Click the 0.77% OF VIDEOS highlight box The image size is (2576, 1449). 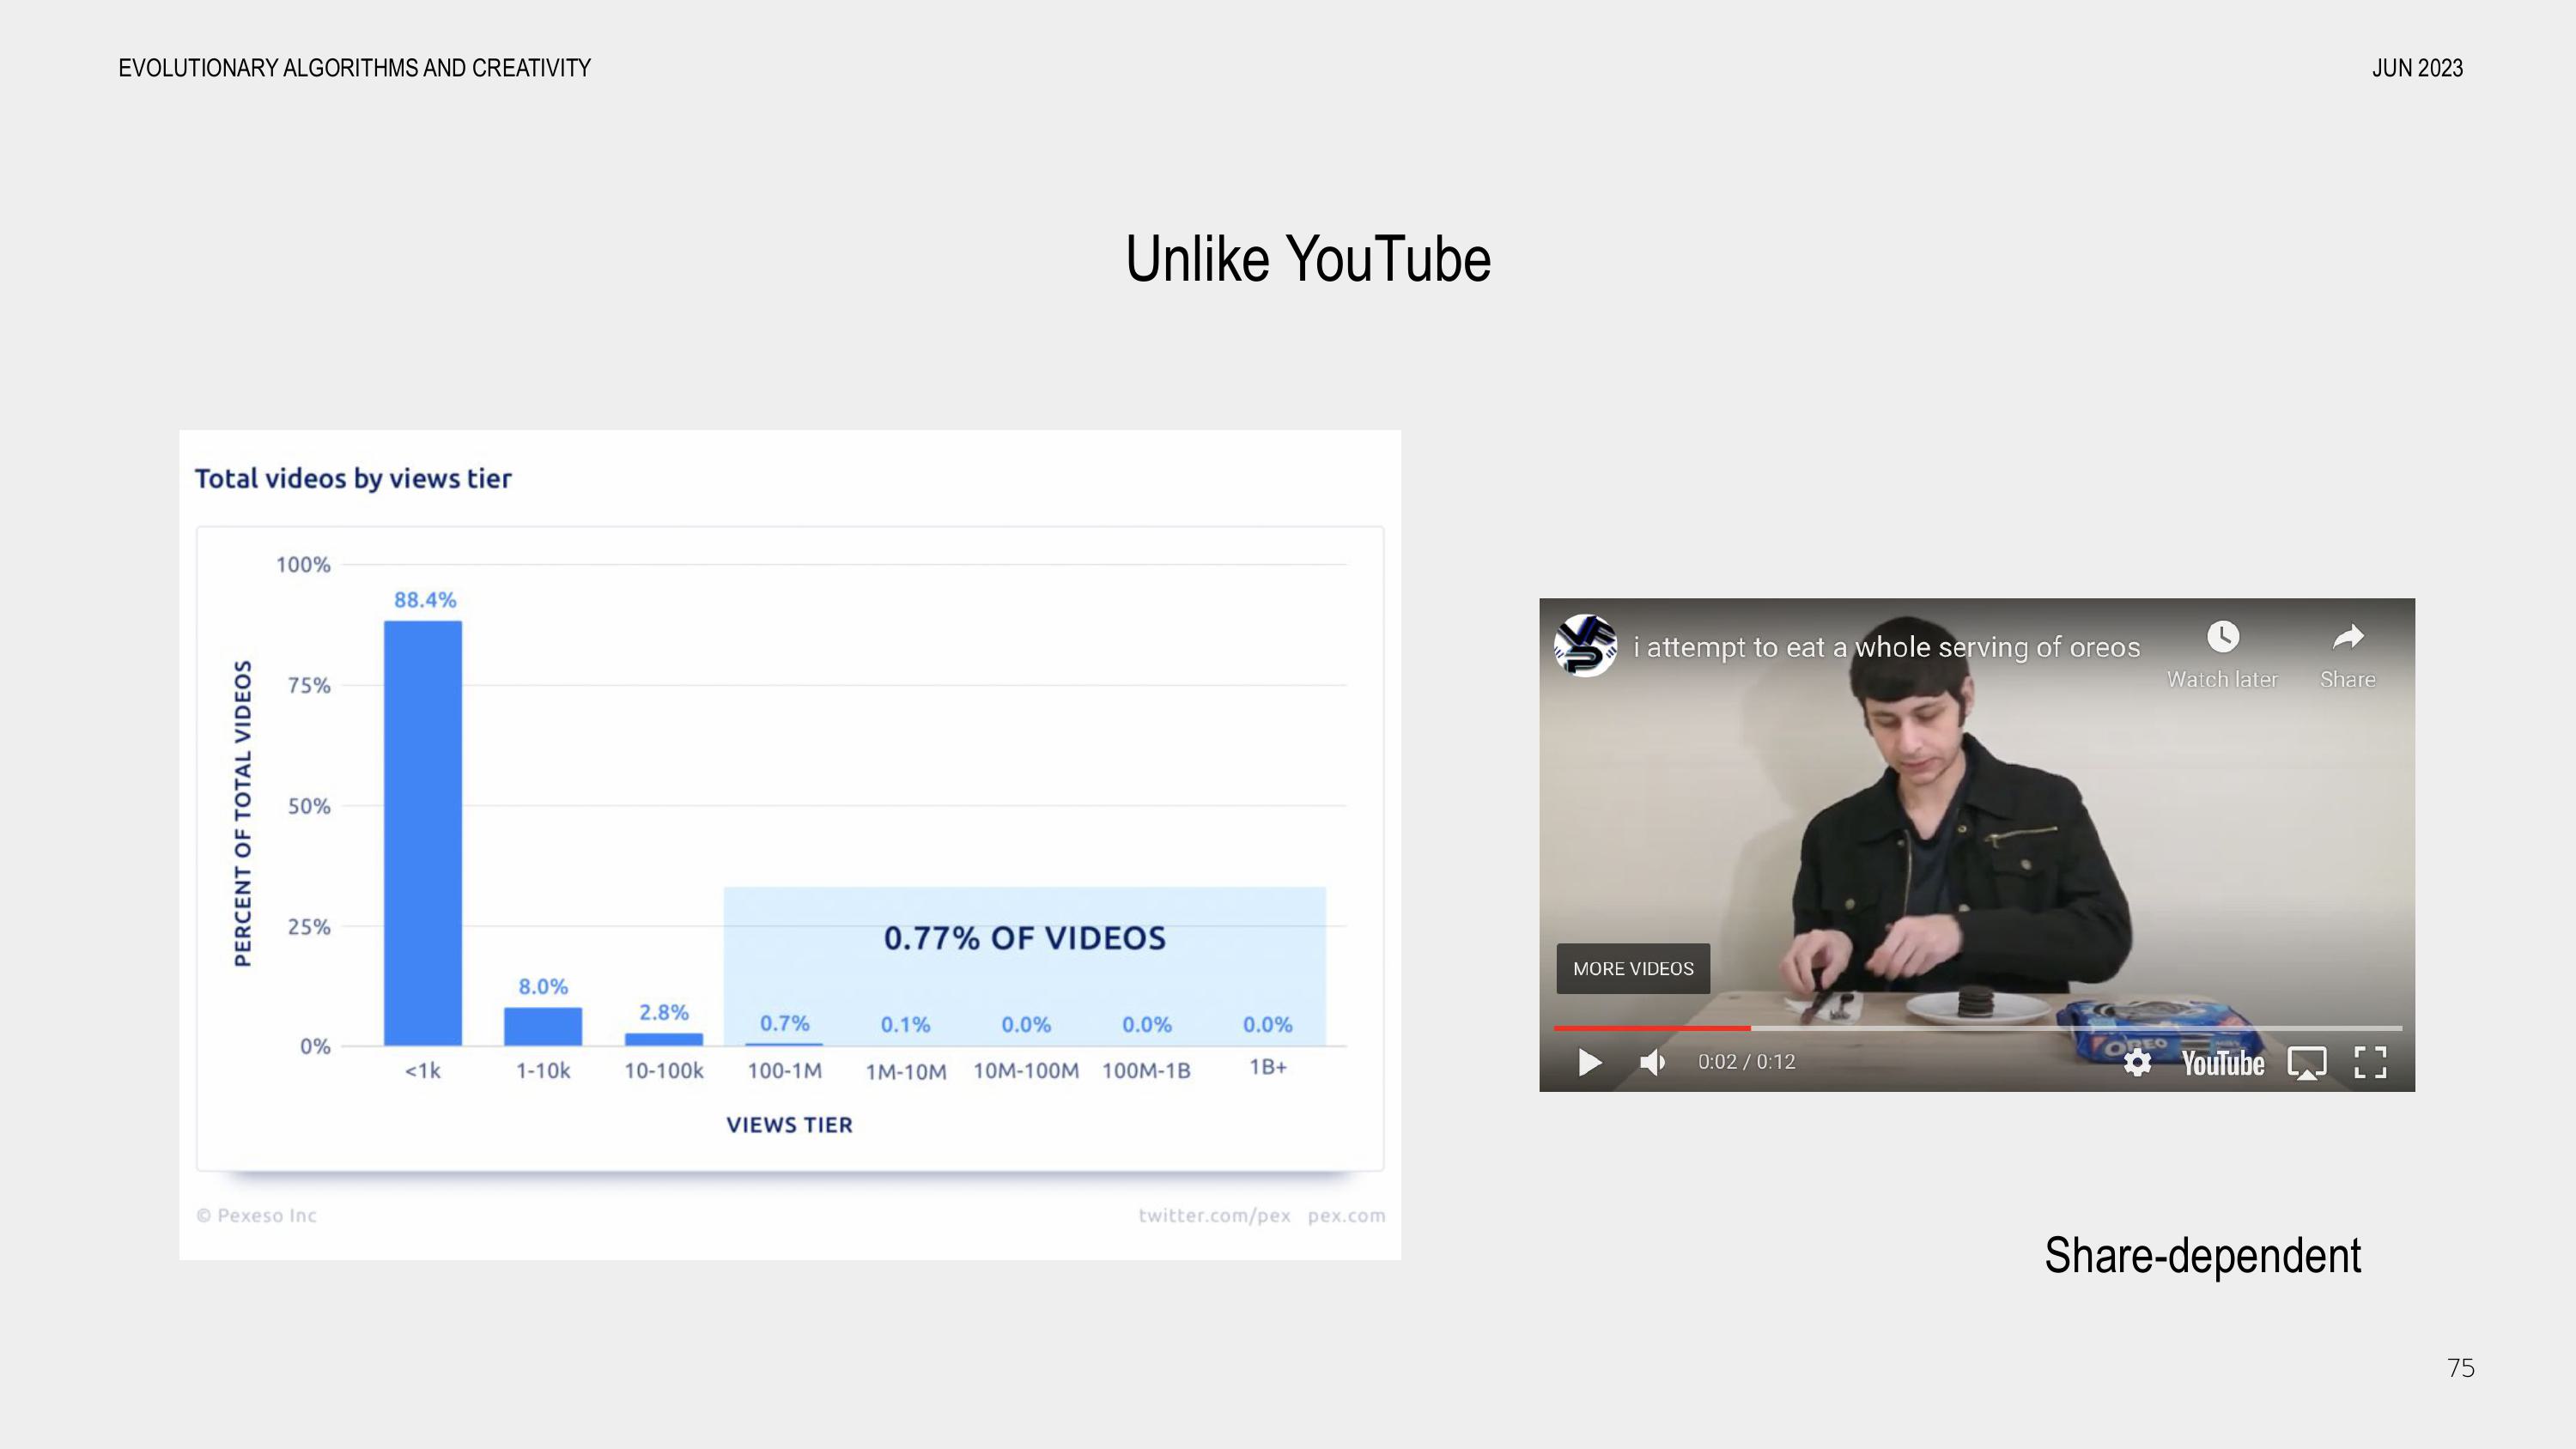tap(1024, 937)
